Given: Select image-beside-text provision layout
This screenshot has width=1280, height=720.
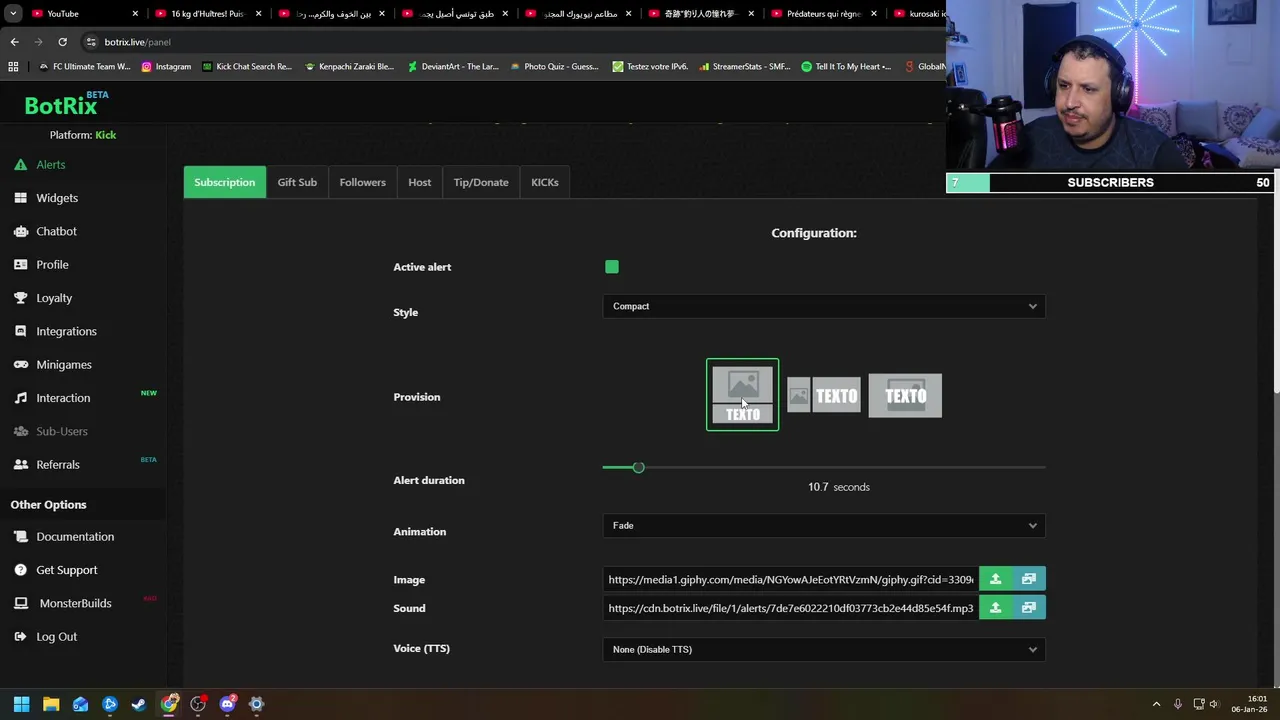Looking at the screenshot, I should (824, 396).
